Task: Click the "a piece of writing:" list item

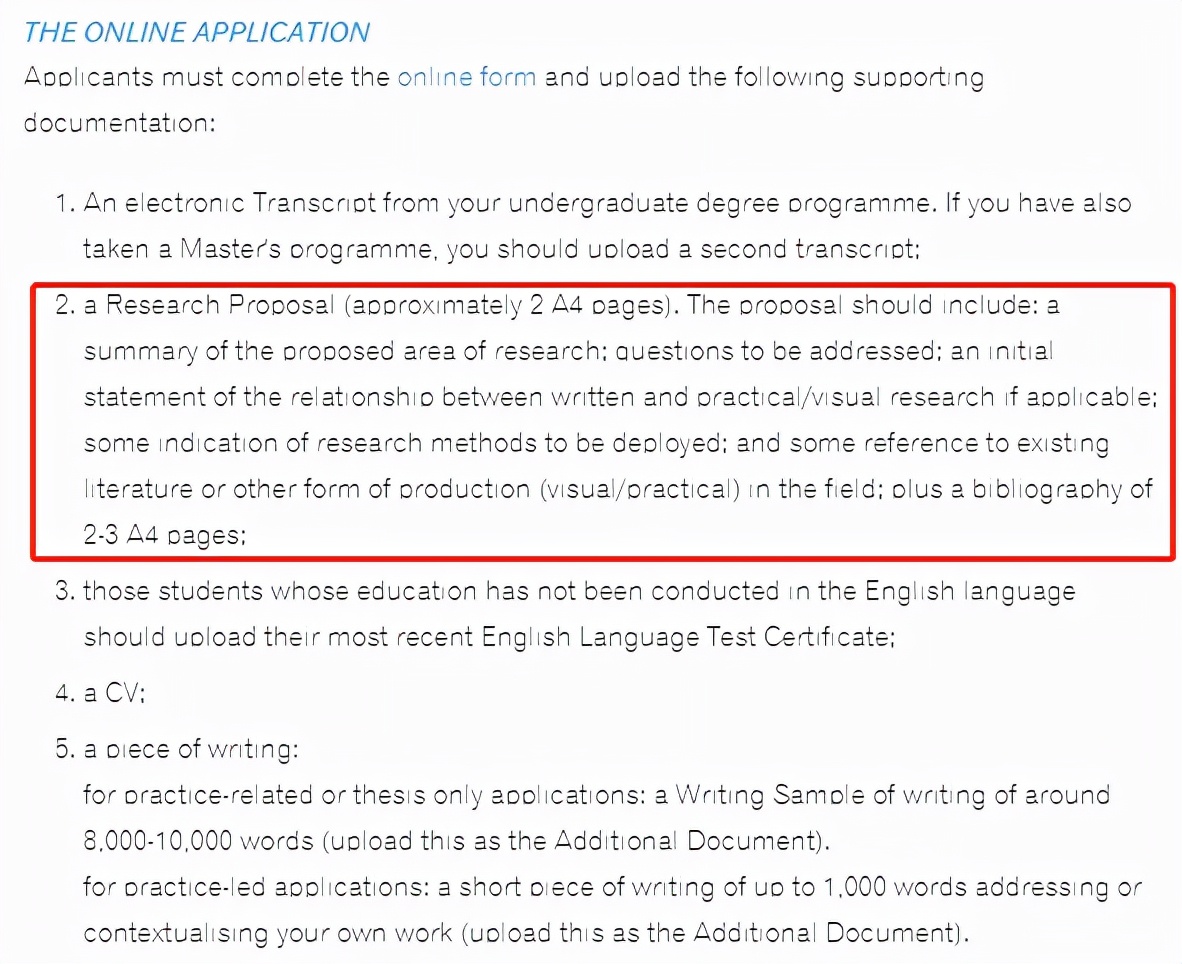Action: pyautogui.click(x=190, y=748)
